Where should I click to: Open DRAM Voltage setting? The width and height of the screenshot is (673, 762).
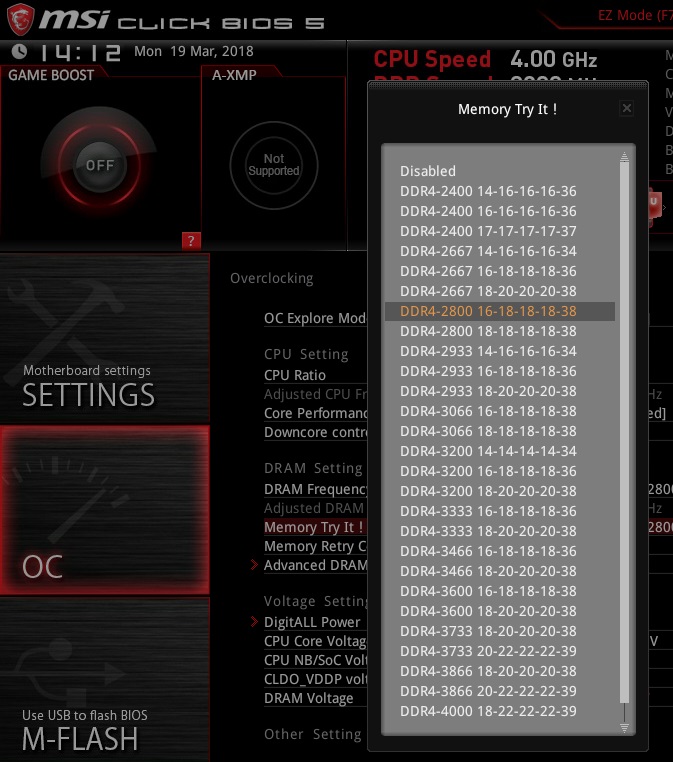[x=309, y=698]
